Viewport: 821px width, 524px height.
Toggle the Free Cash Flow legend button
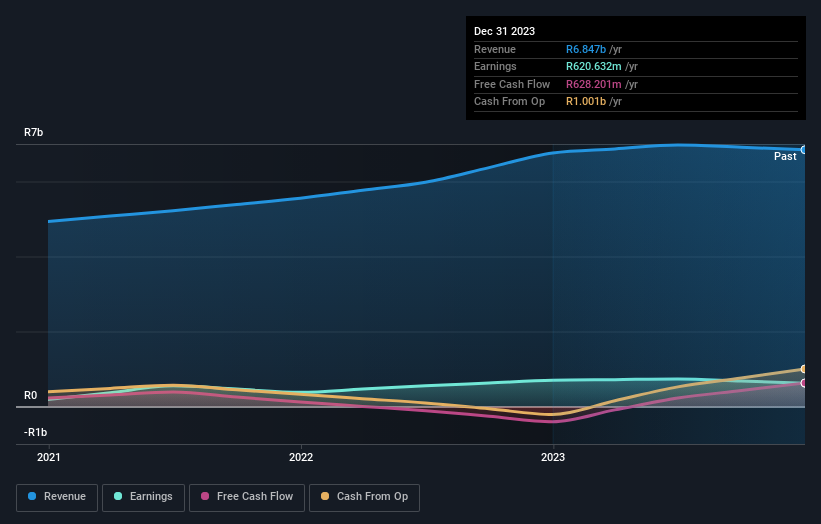[247, 497]
